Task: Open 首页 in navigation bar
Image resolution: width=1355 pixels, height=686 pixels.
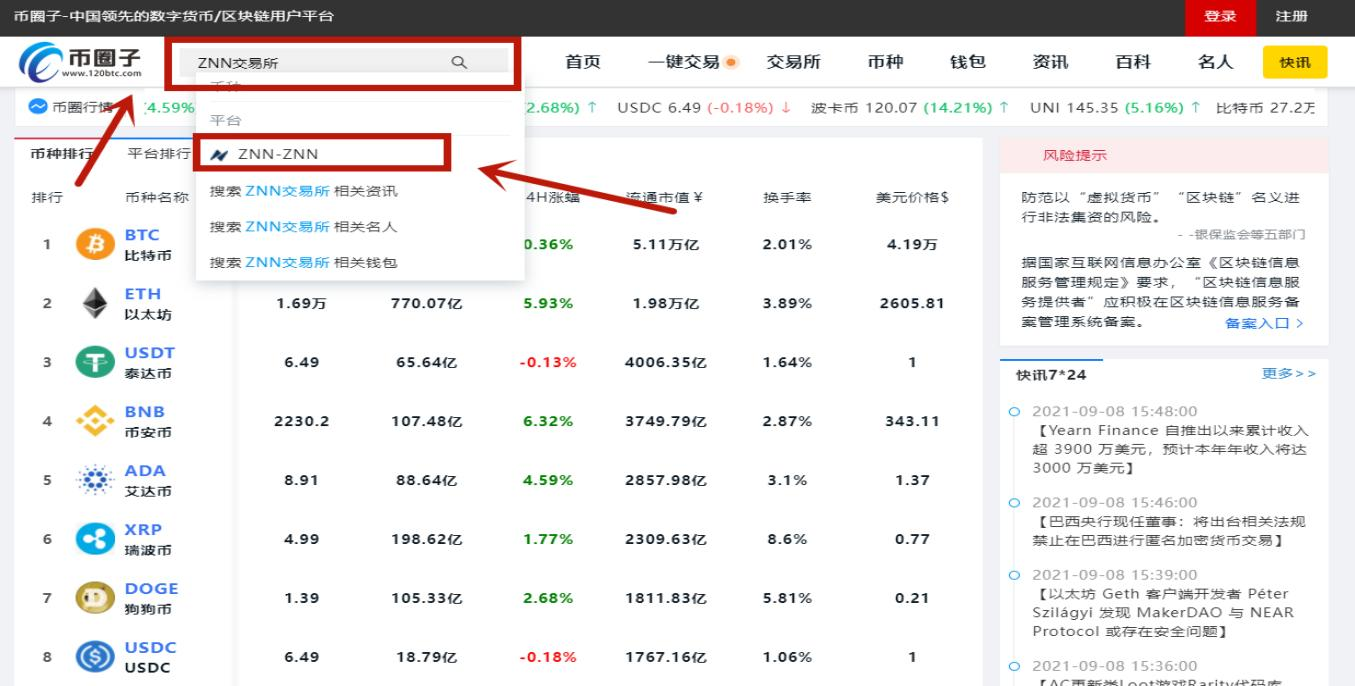Action: (583, 62)
